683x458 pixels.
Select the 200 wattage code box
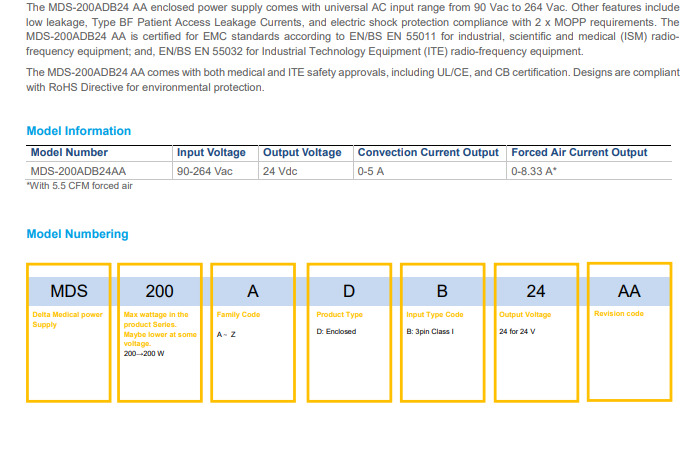tap(159, 292)
